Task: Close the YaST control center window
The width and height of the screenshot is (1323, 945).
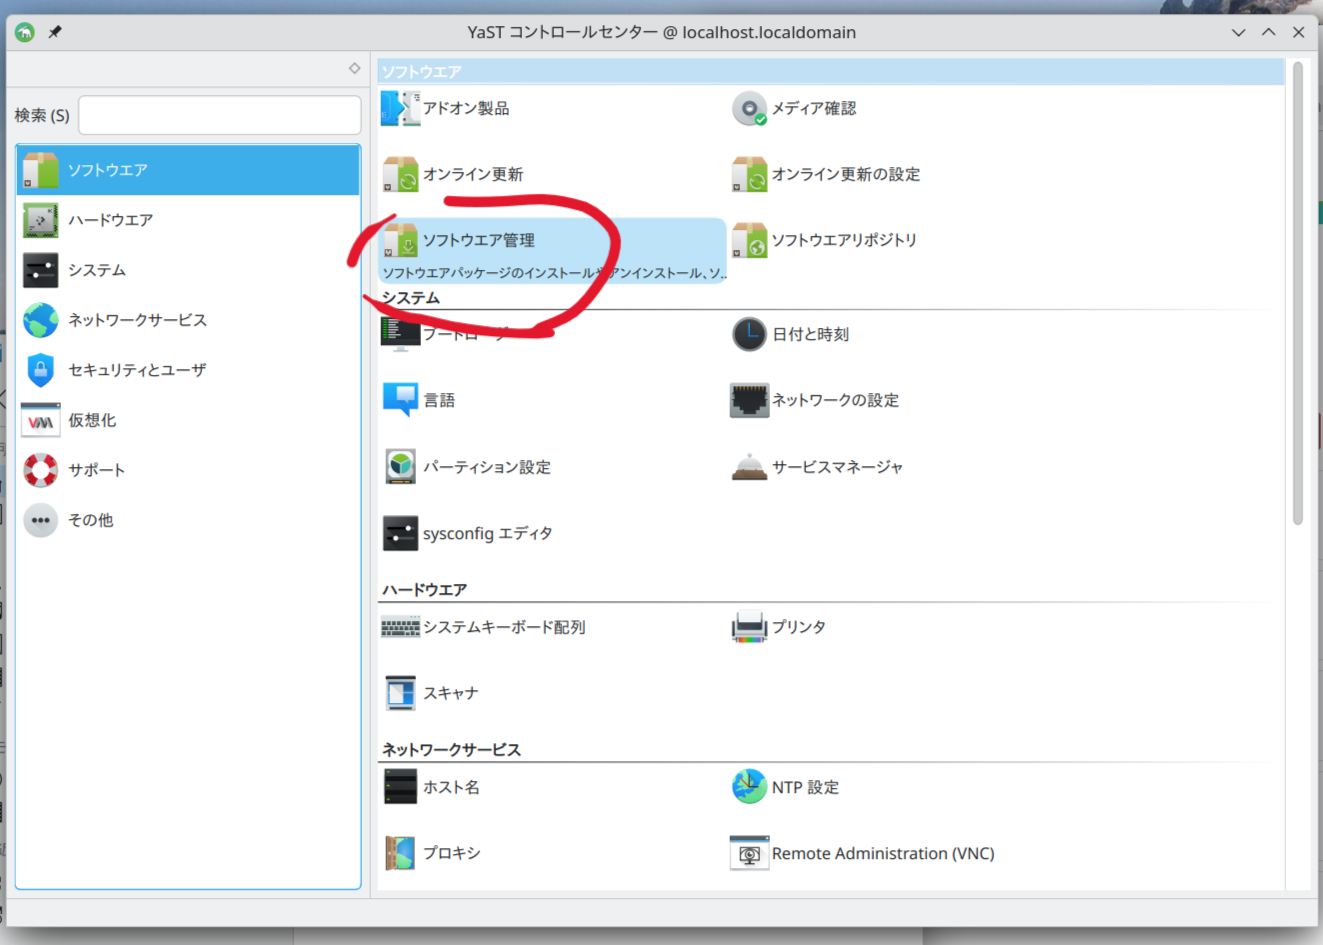Action: (1298, 32)
